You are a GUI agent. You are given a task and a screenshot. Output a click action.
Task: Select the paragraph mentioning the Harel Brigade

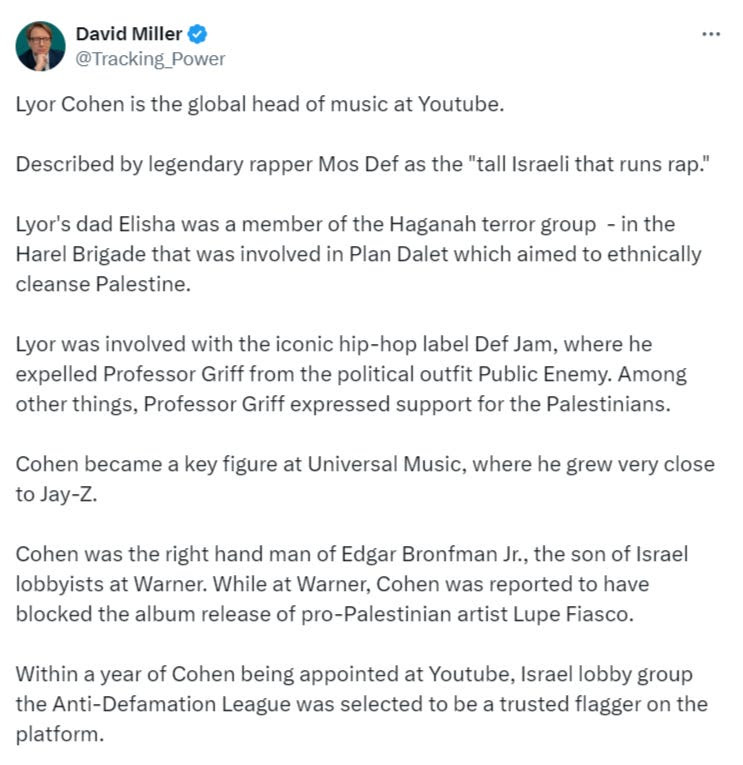click(359, 254)
